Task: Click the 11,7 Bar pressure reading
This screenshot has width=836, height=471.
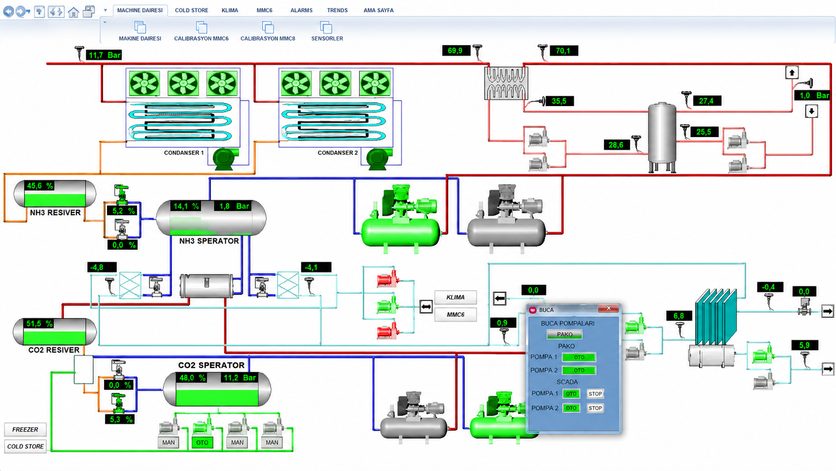Action: coord(104,55)
